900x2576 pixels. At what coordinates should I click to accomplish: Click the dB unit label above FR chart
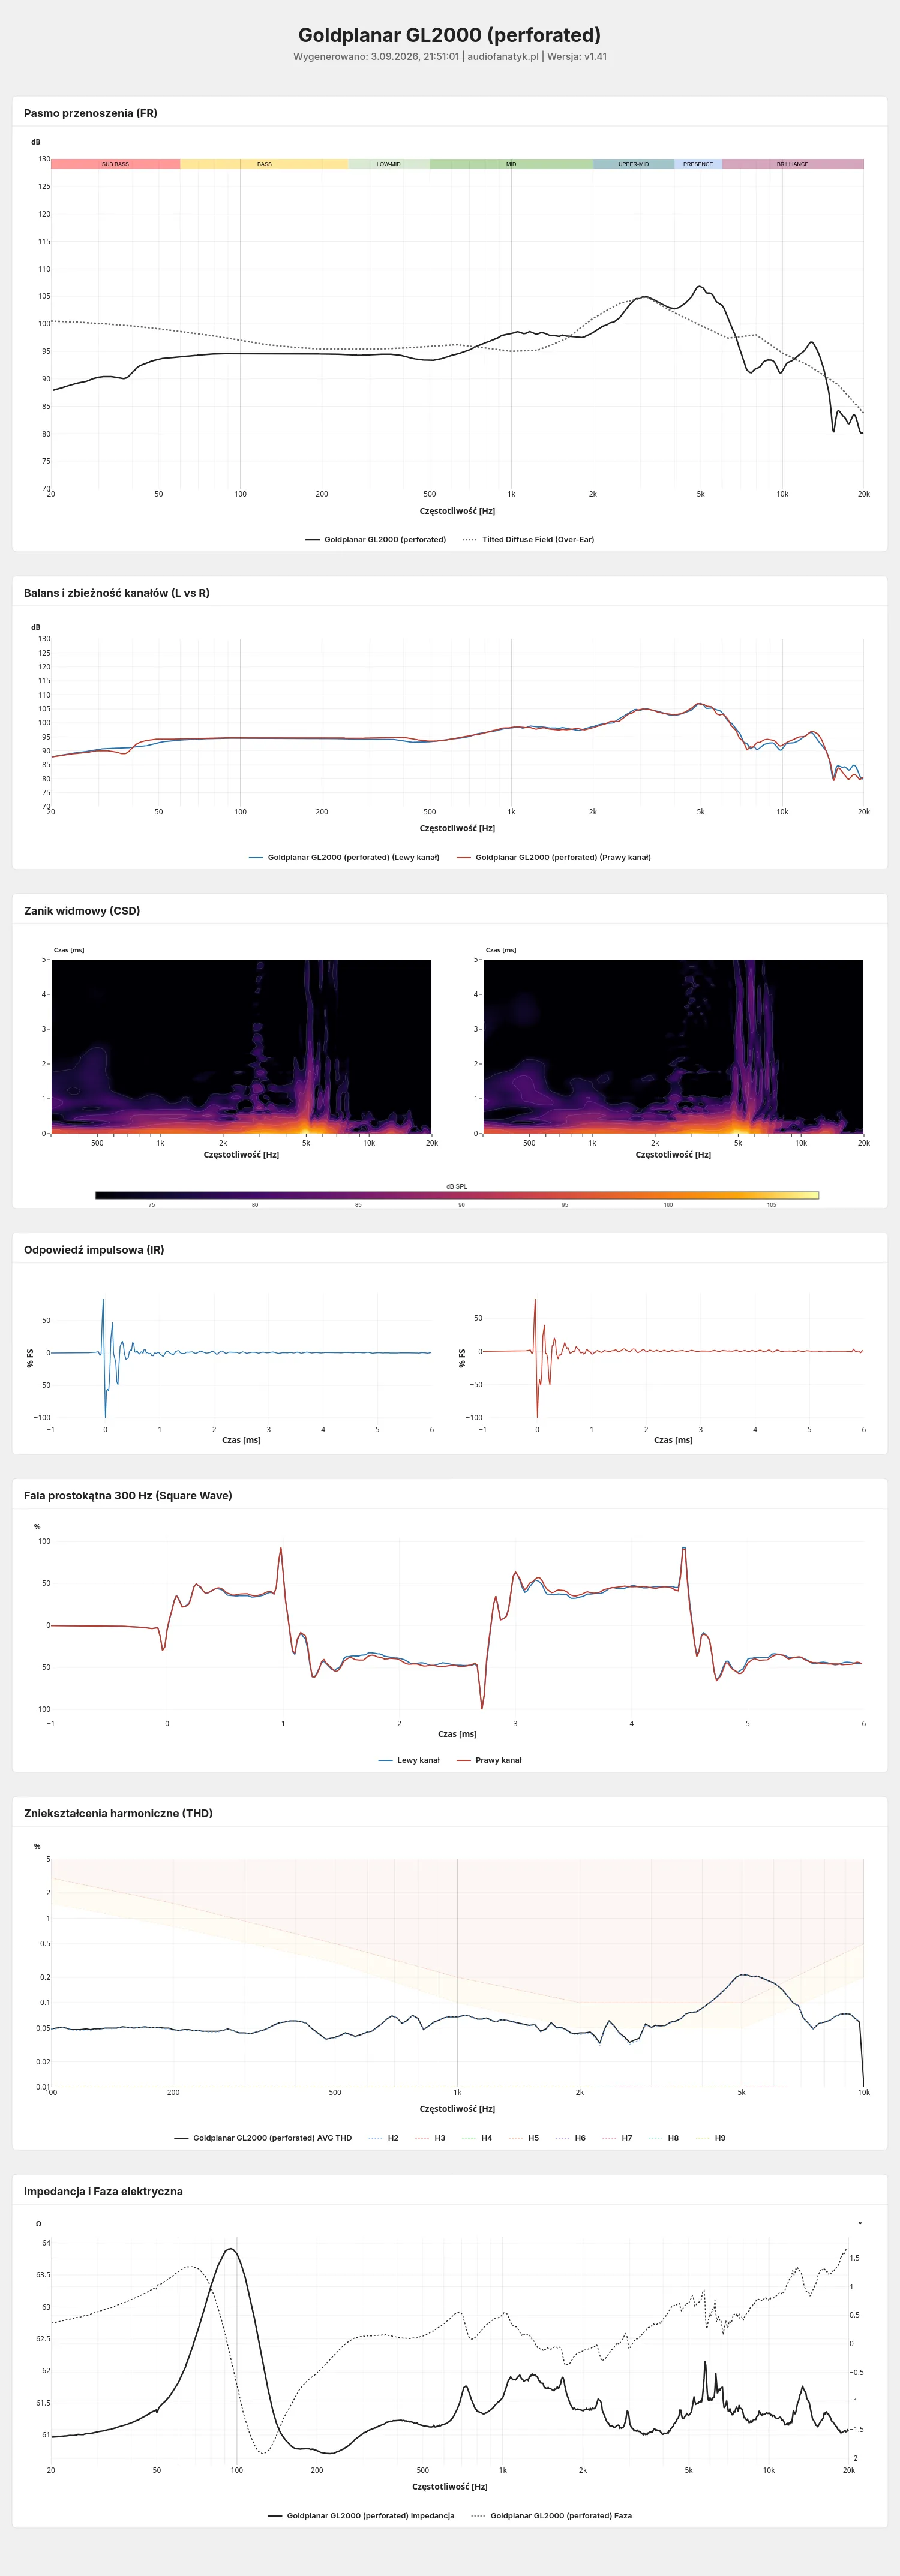coord(36,142)
